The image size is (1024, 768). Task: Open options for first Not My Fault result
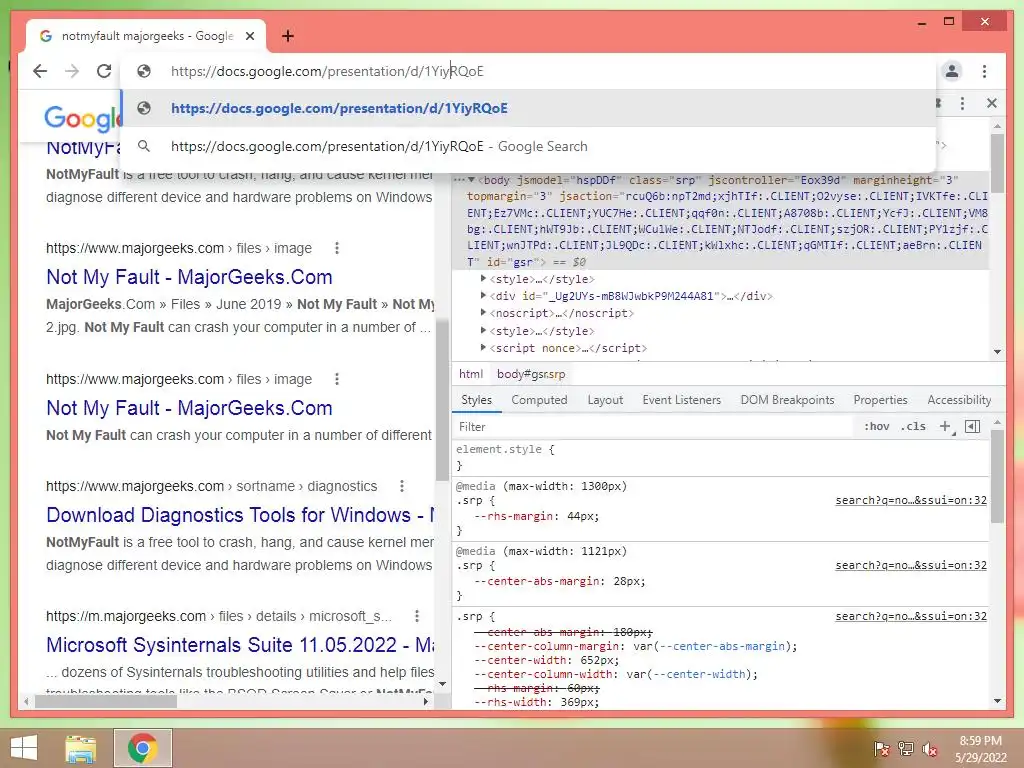coord(336,248)
